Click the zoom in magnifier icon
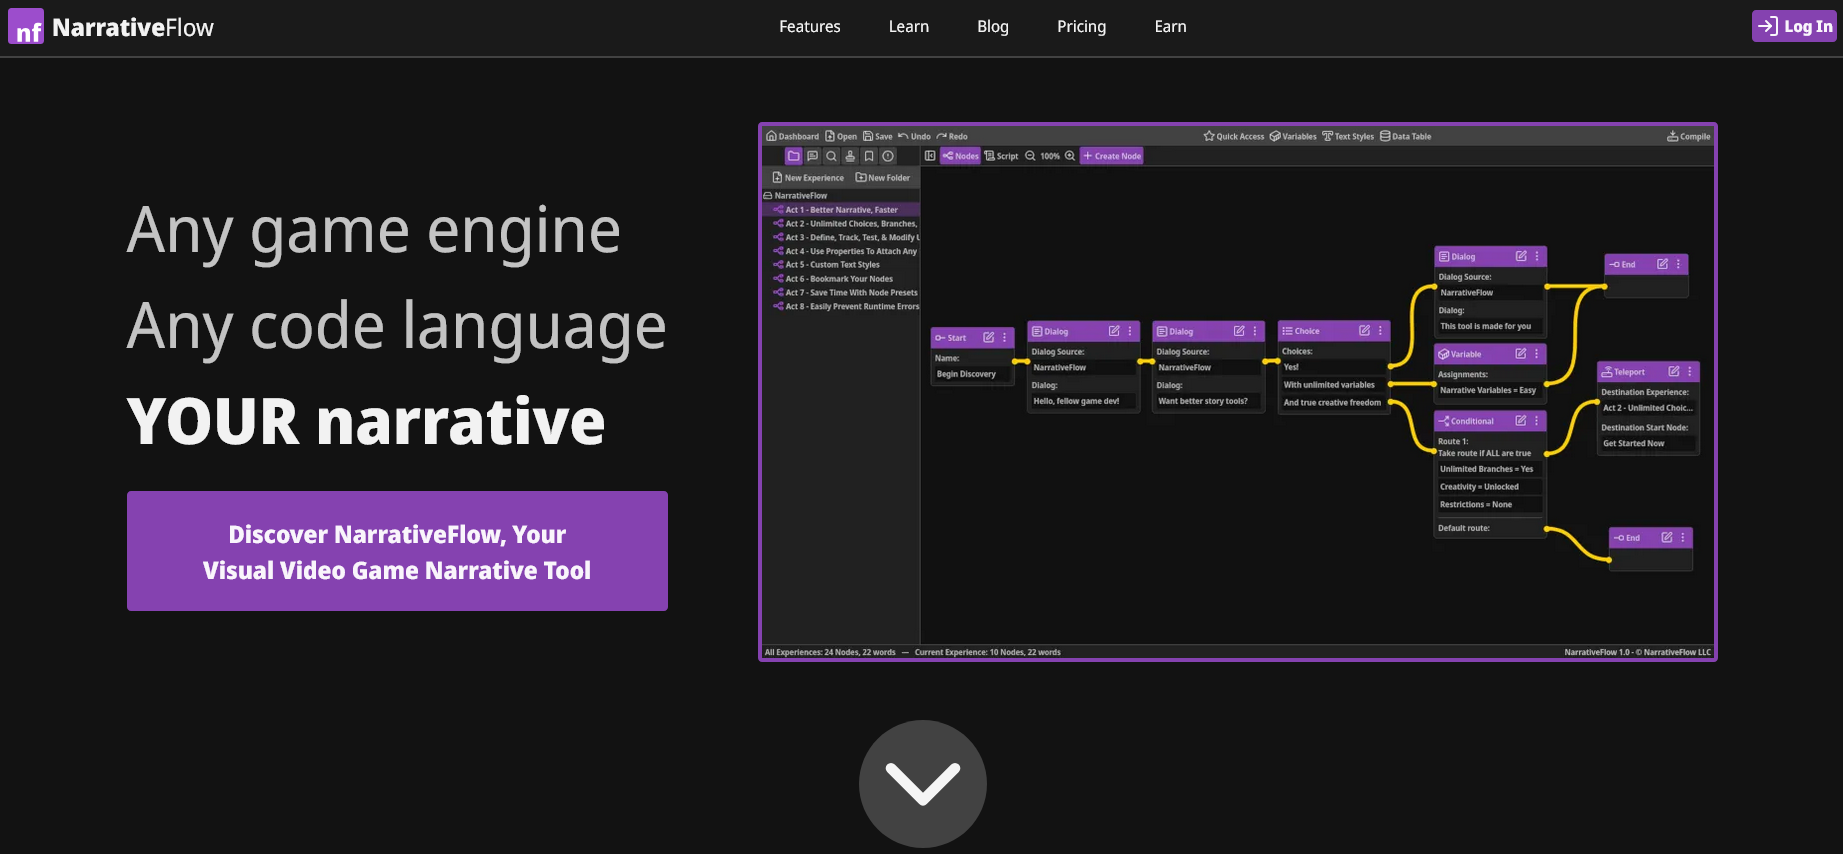The width and height of the screenshot is (1843, 854). click(x=1070, y=156)
